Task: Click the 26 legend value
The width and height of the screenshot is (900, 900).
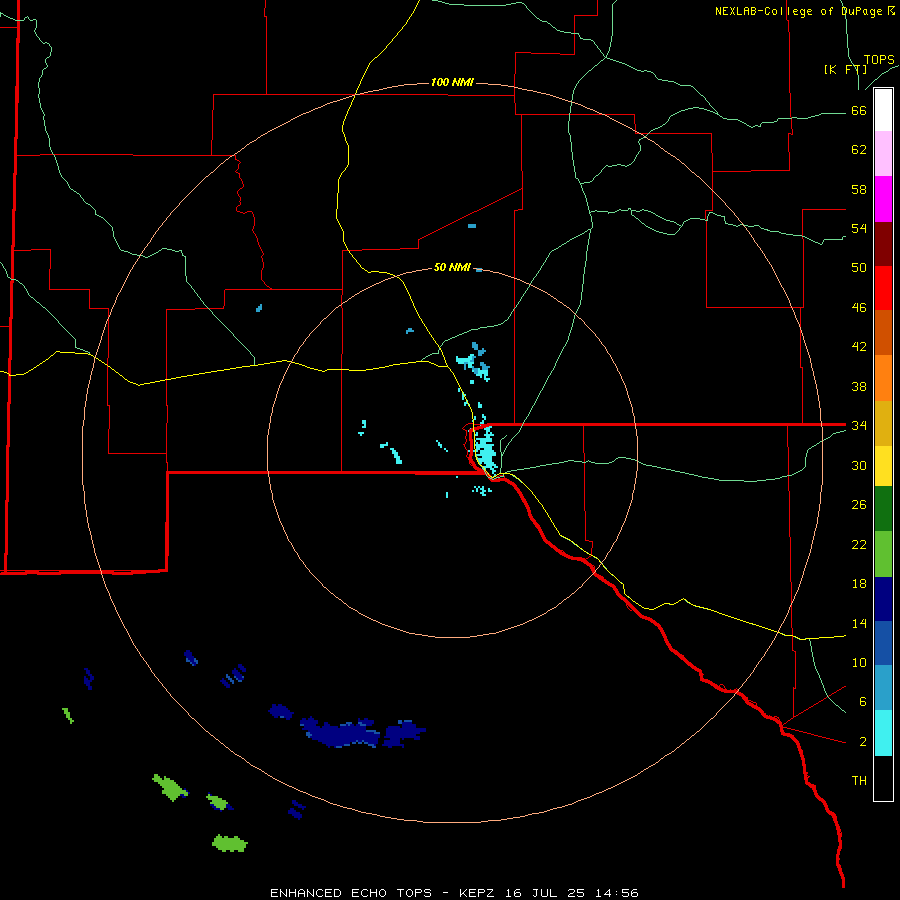Action: (859, 505)
